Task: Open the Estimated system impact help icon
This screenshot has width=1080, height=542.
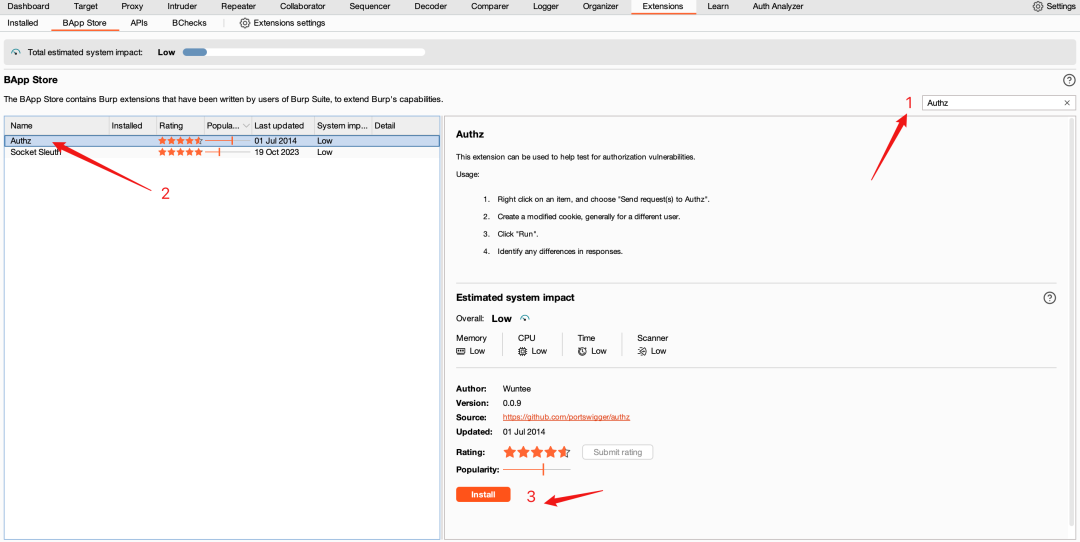Action: 1049,298
